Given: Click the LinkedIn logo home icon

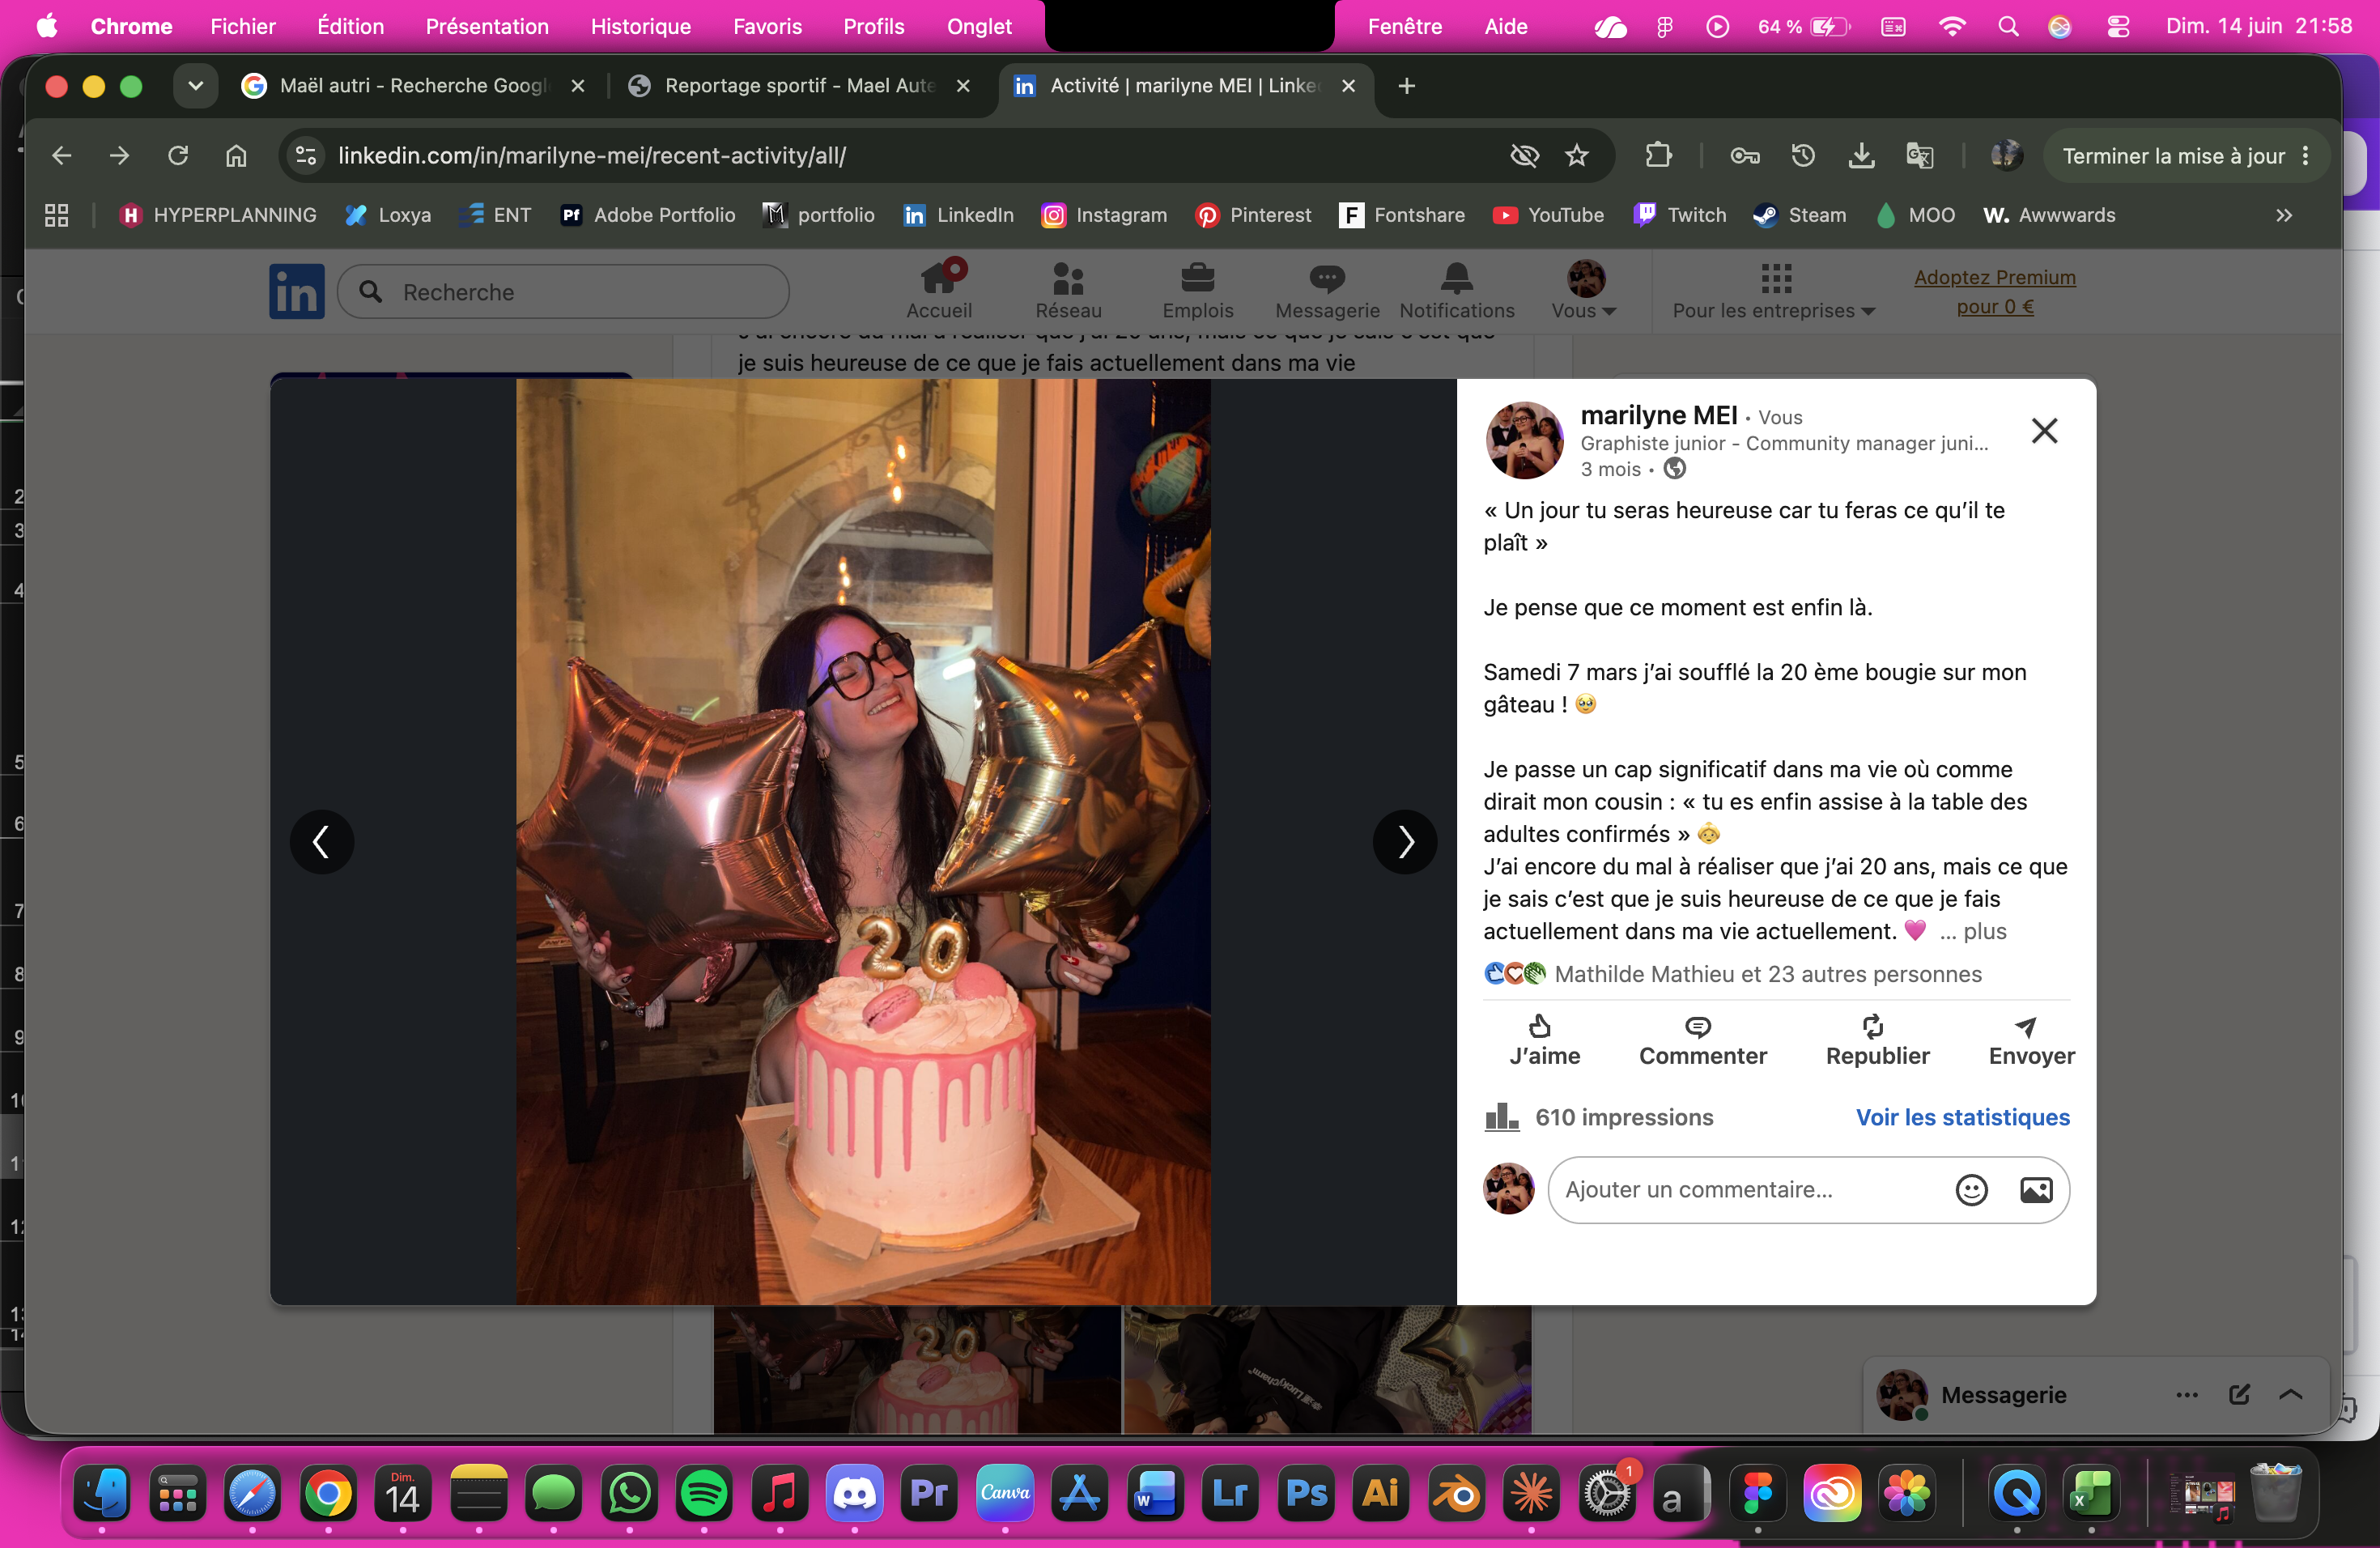Looking at the screenshot, I should tap(296, 292).
